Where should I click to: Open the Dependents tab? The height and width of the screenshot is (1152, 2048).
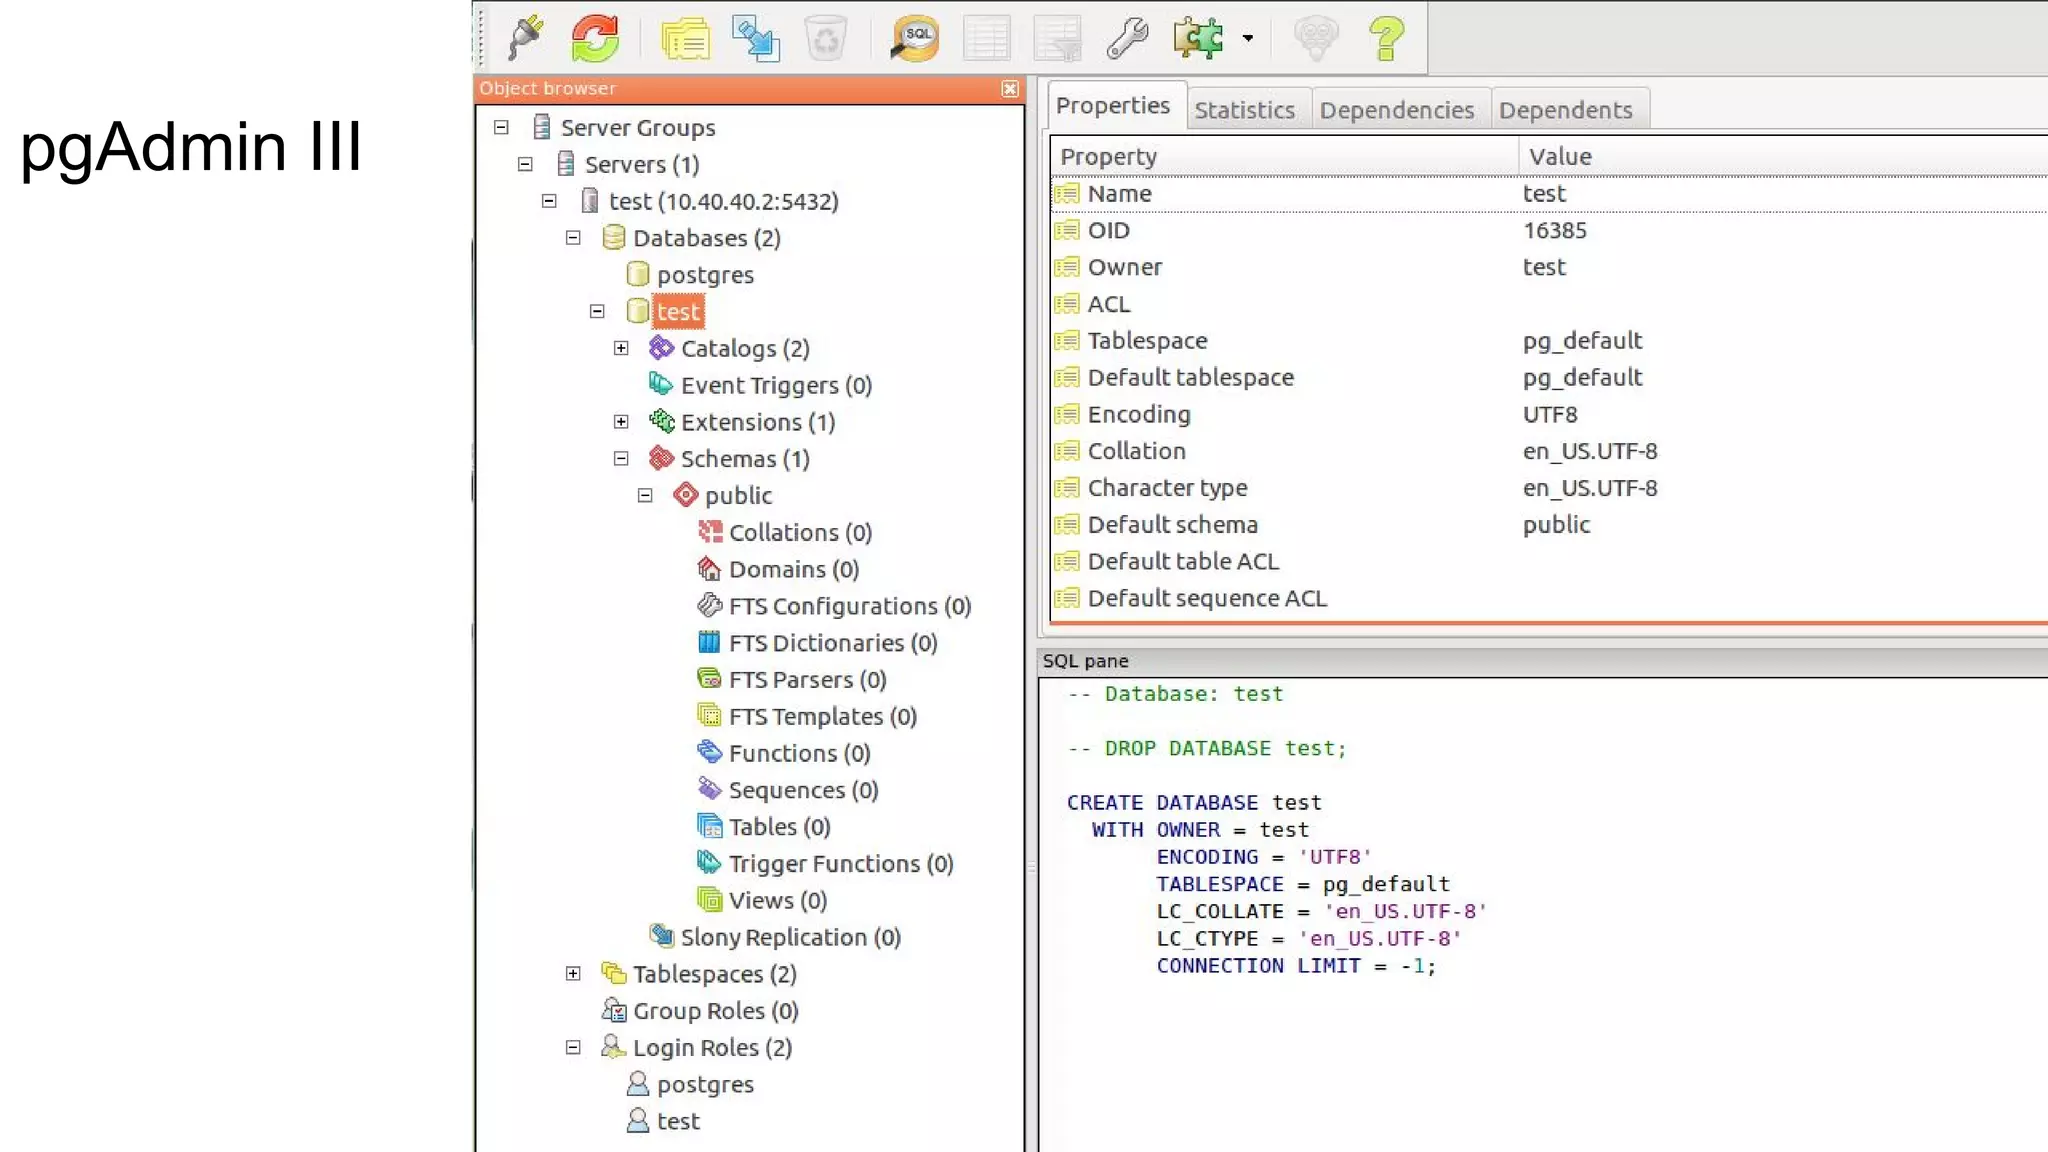(x=1565, y=110)
